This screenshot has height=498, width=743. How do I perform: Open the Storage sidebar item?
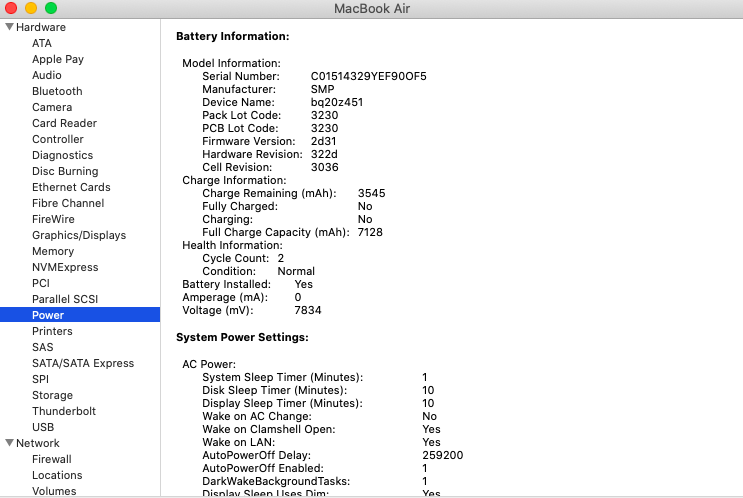coord(52,395)
